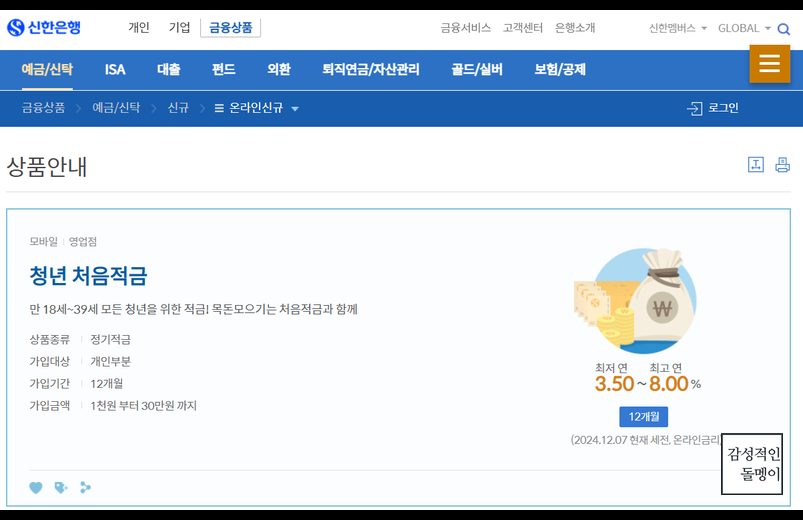The image size is (803, 520).
Task: Open the 보험/공제 menu
Action: click(560, 69)
